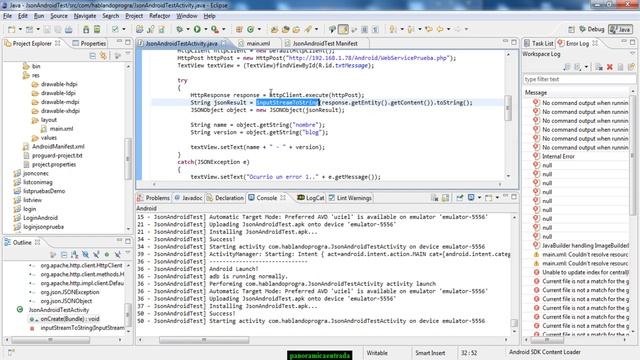This screenshot has height=360, width=640.
Task: Select the drawable-hdpi folder
Action: [x=59, y=84]
